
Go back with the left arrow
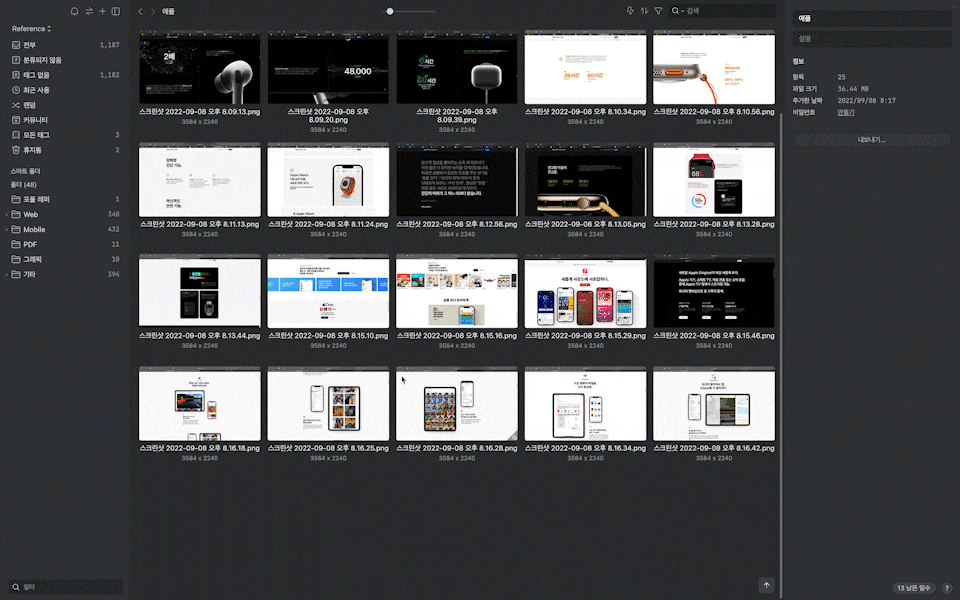coord(140,11)
